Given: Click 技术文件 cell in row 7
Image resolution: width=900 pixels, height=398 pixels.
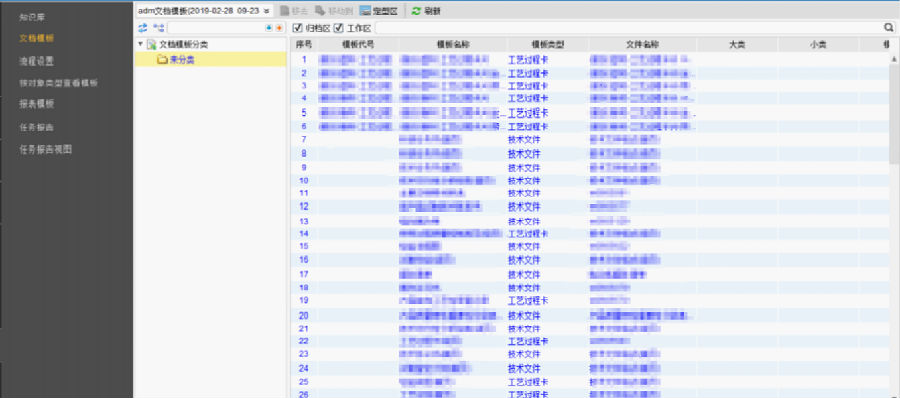Looking at the screenshot, I should coord(524,139).
